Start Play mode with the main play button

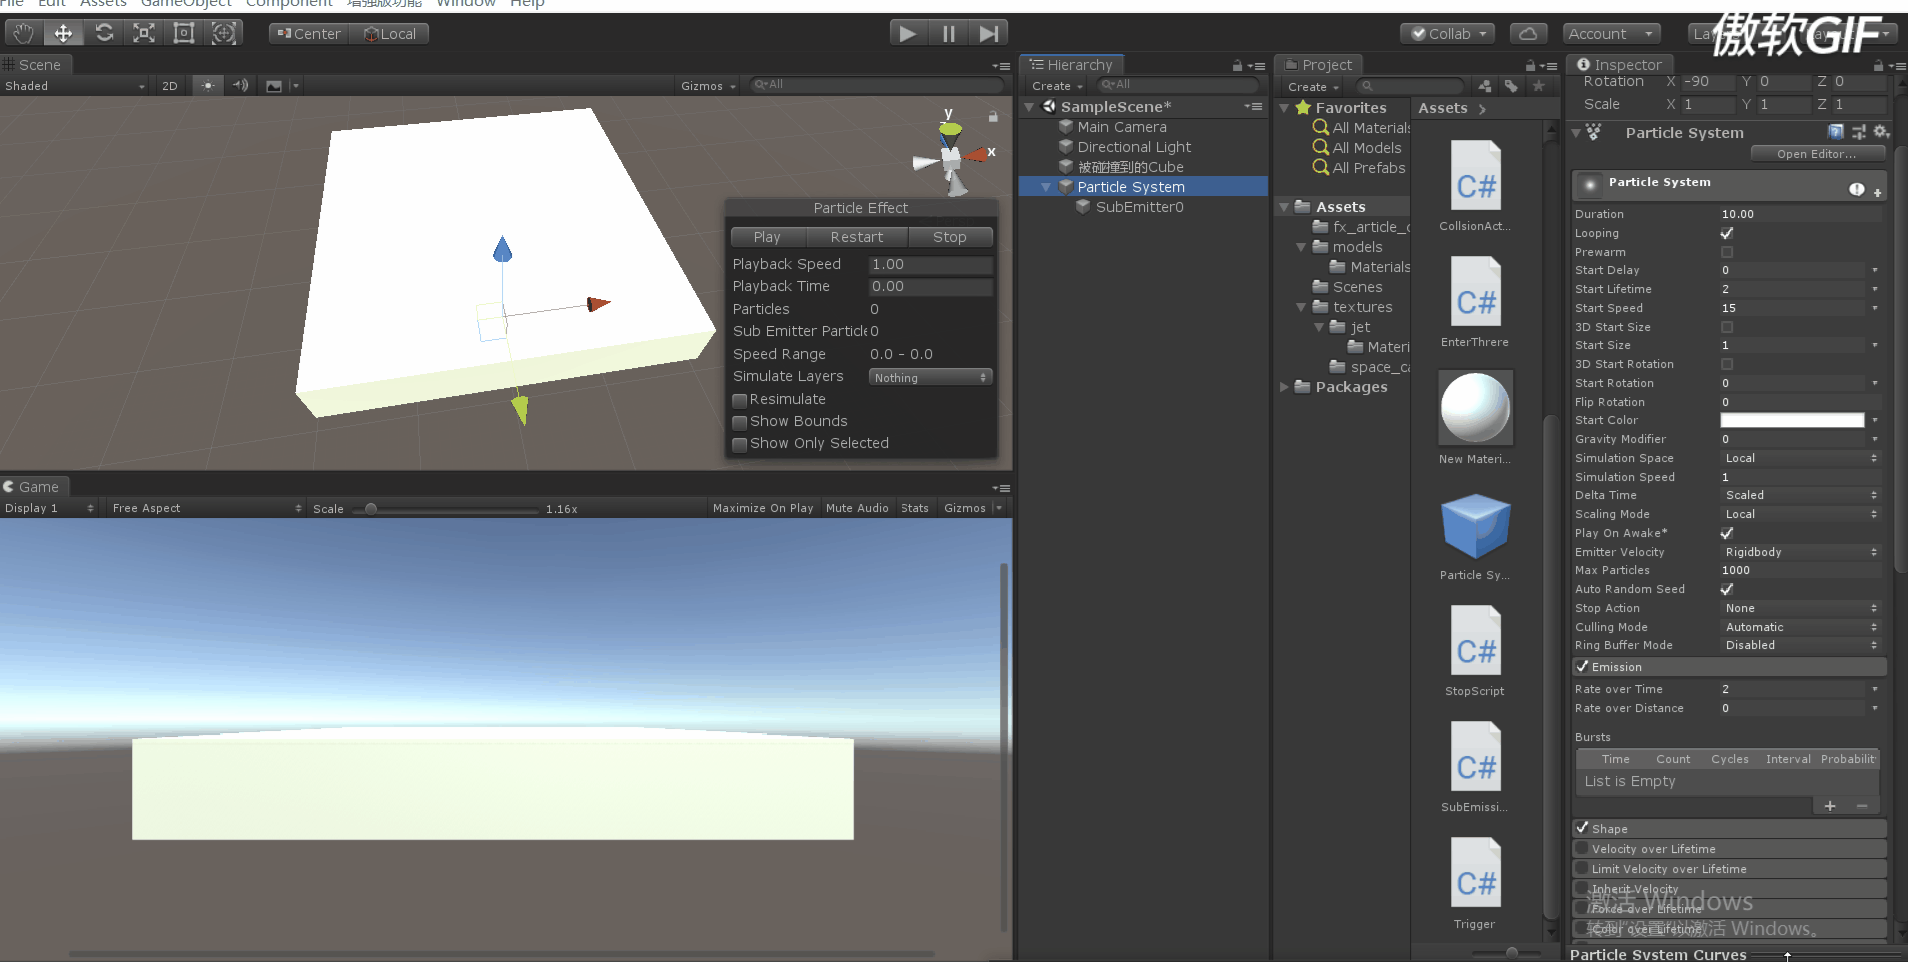pos(908,33)
